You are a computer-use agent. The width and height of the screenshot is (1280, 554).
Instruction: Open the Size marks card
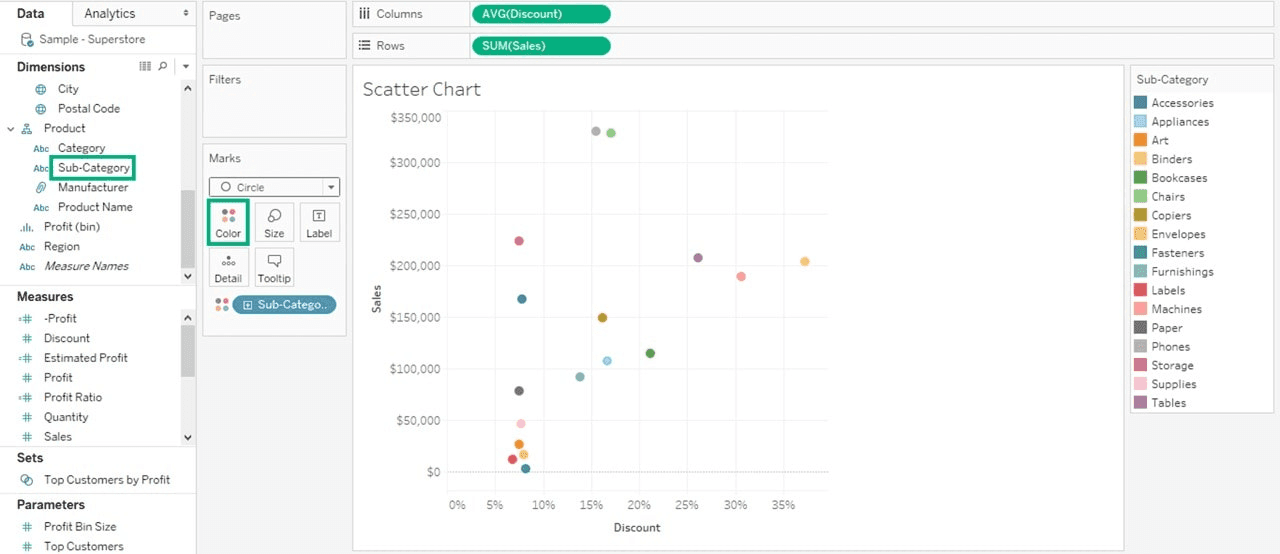pyautogui.click(x=274, y=222)
